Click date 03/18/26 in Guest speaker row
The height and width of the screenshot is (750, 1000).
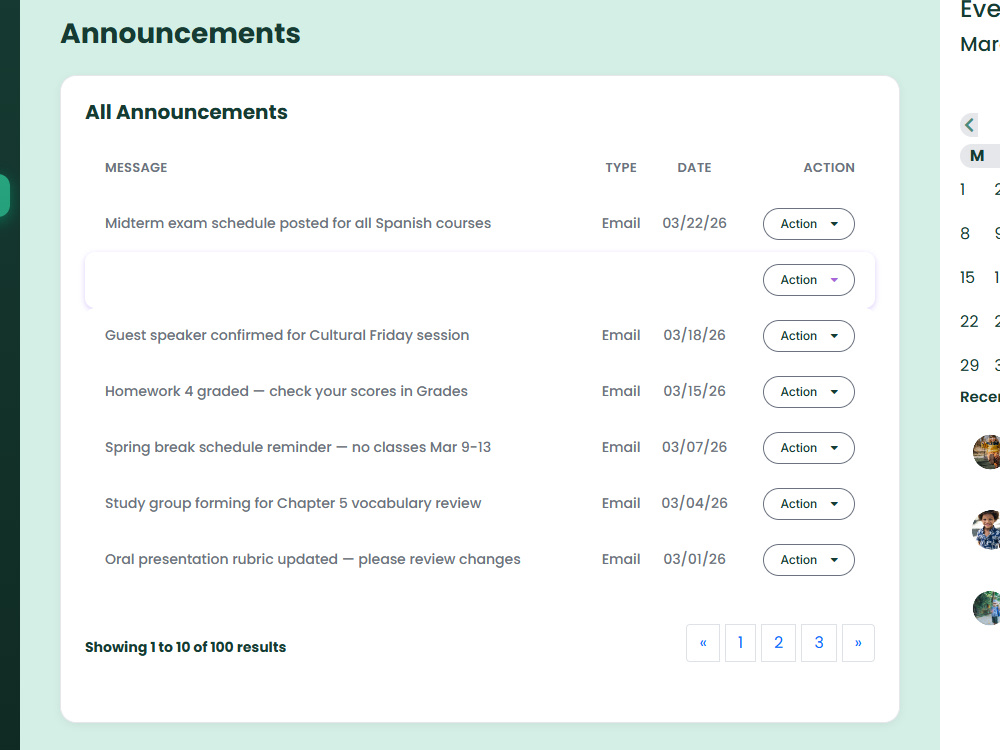695,335
